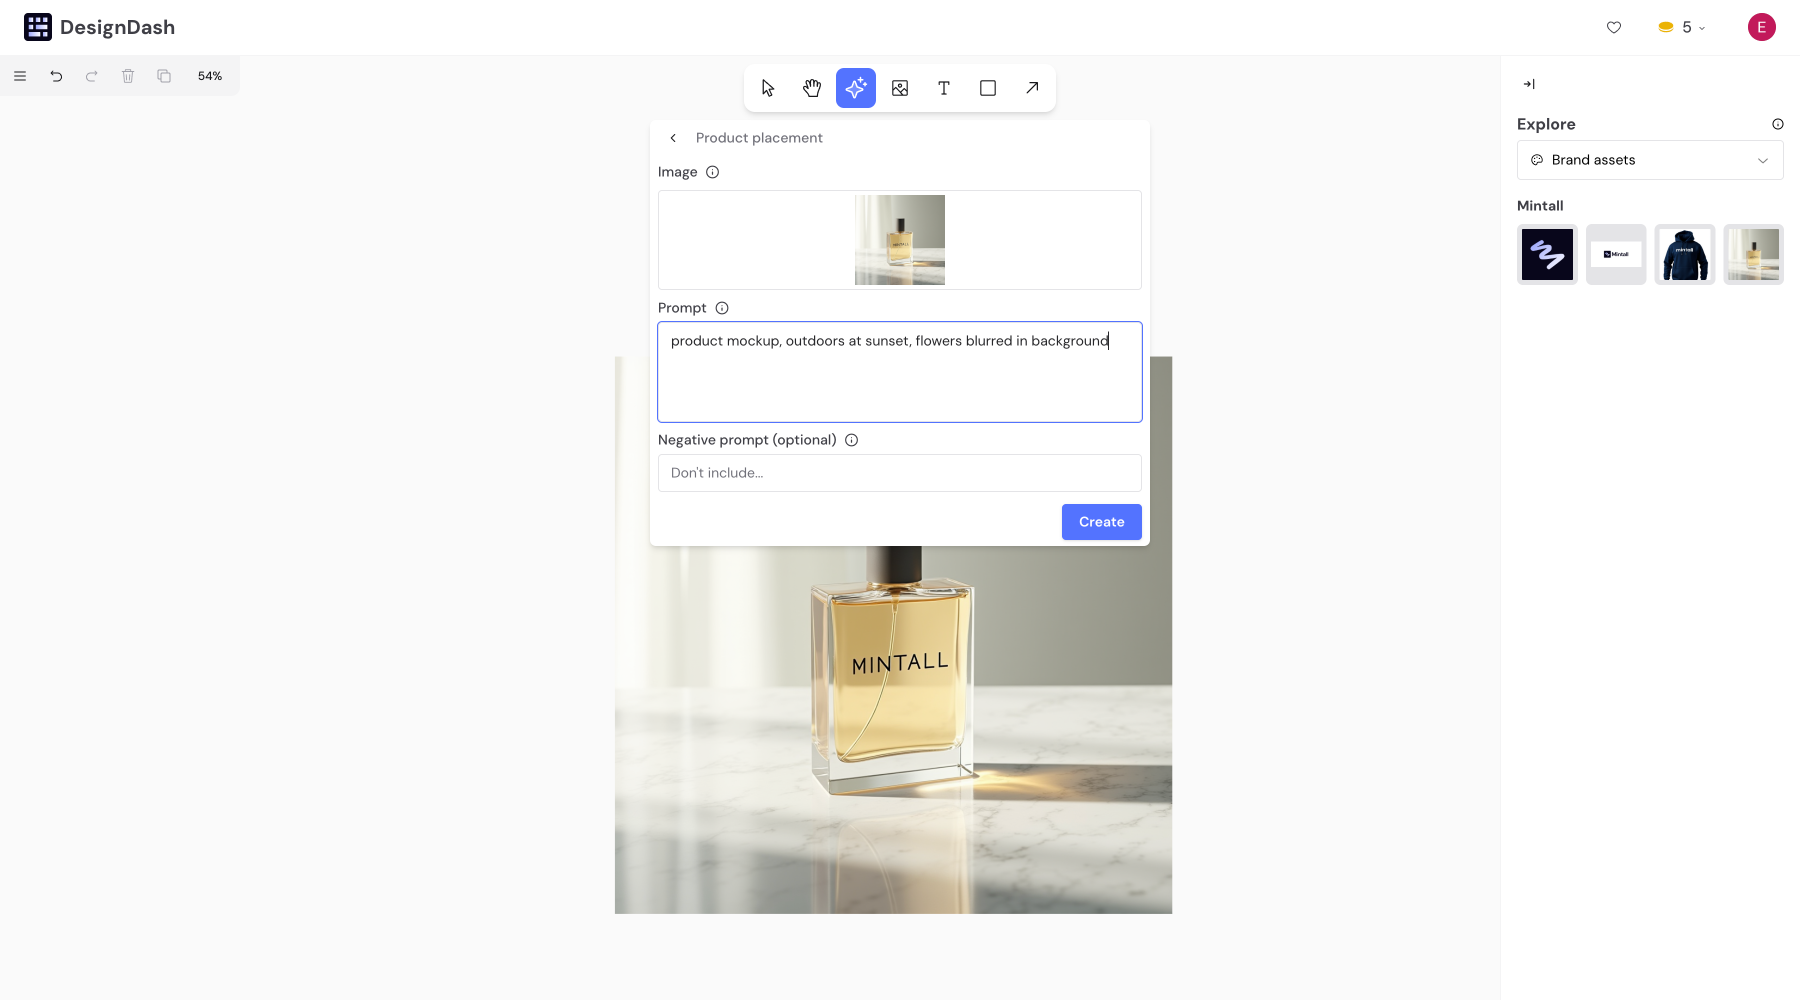Click the Product placement heading
The height and width of the screenshot is (1000, 1800).
click(x=759, y=138)
